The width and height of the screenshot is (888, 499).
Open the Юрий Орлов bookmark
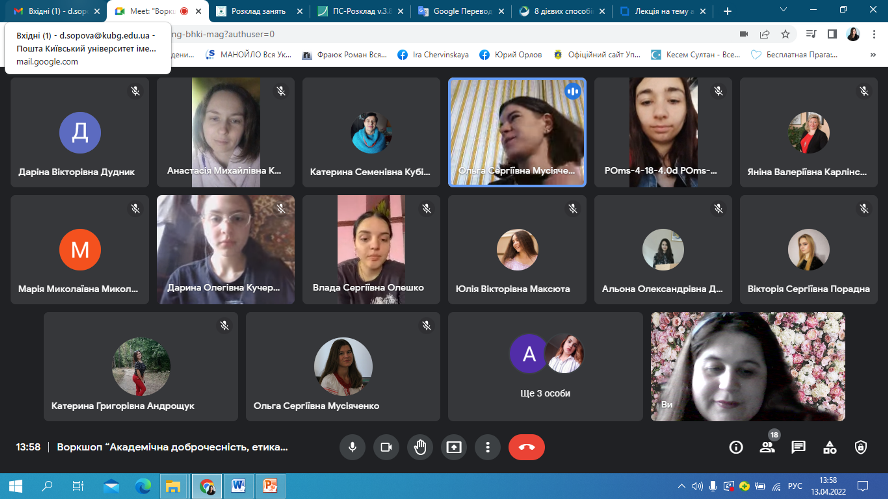[x=511, y=55]
